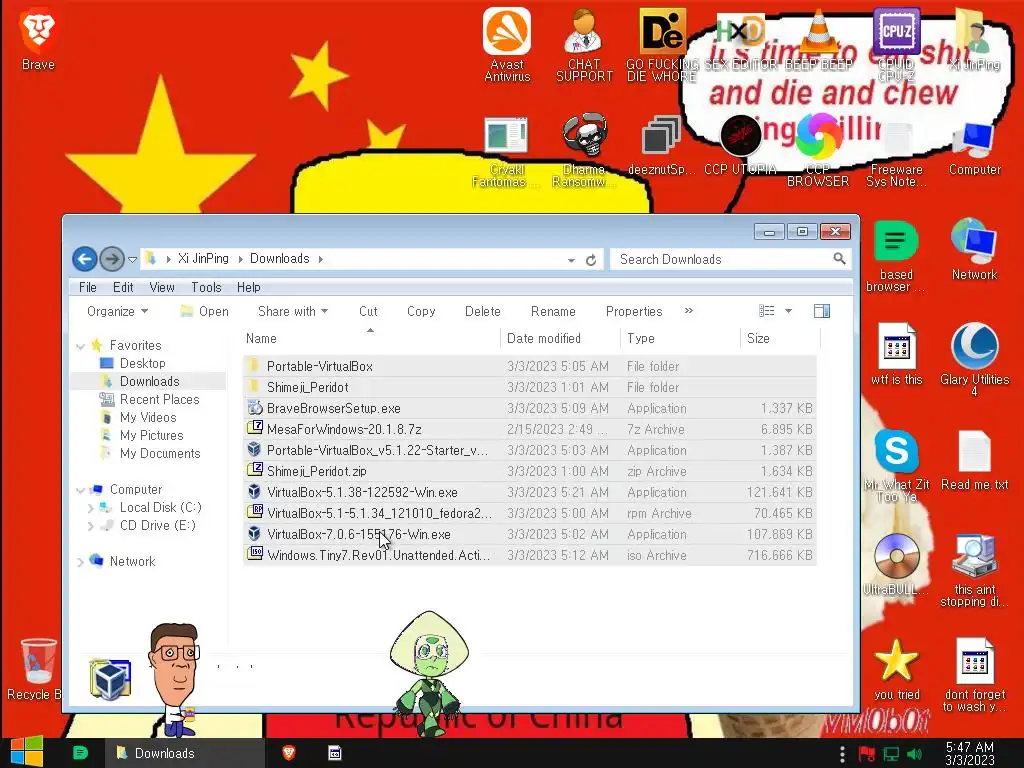Sort files by Date modified column
The image size is (1024, 768).
(560, 338)
